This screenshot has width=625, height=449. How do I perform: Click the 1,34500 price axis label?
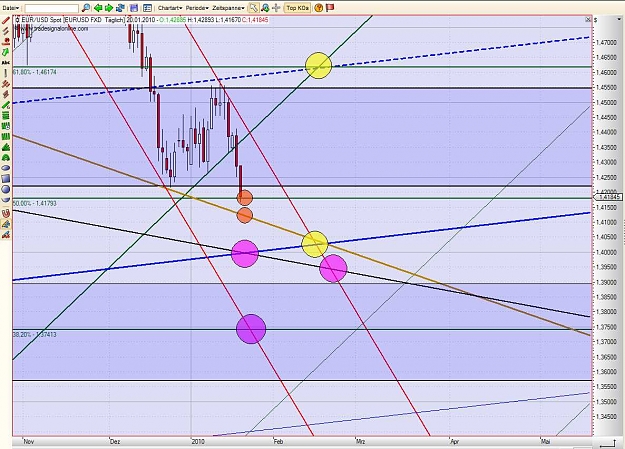[606, 417]
